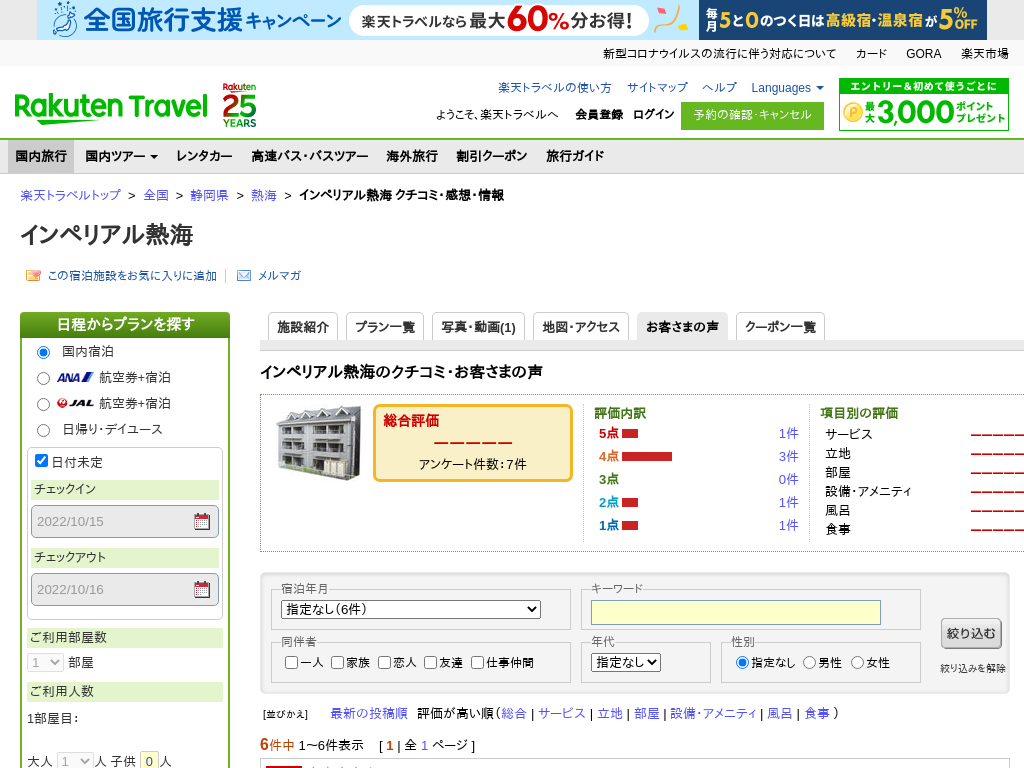Viewport: 1024px width, 768px height.
Task: Select the お客さまの声 tab
Action: [x=682, y=327]
